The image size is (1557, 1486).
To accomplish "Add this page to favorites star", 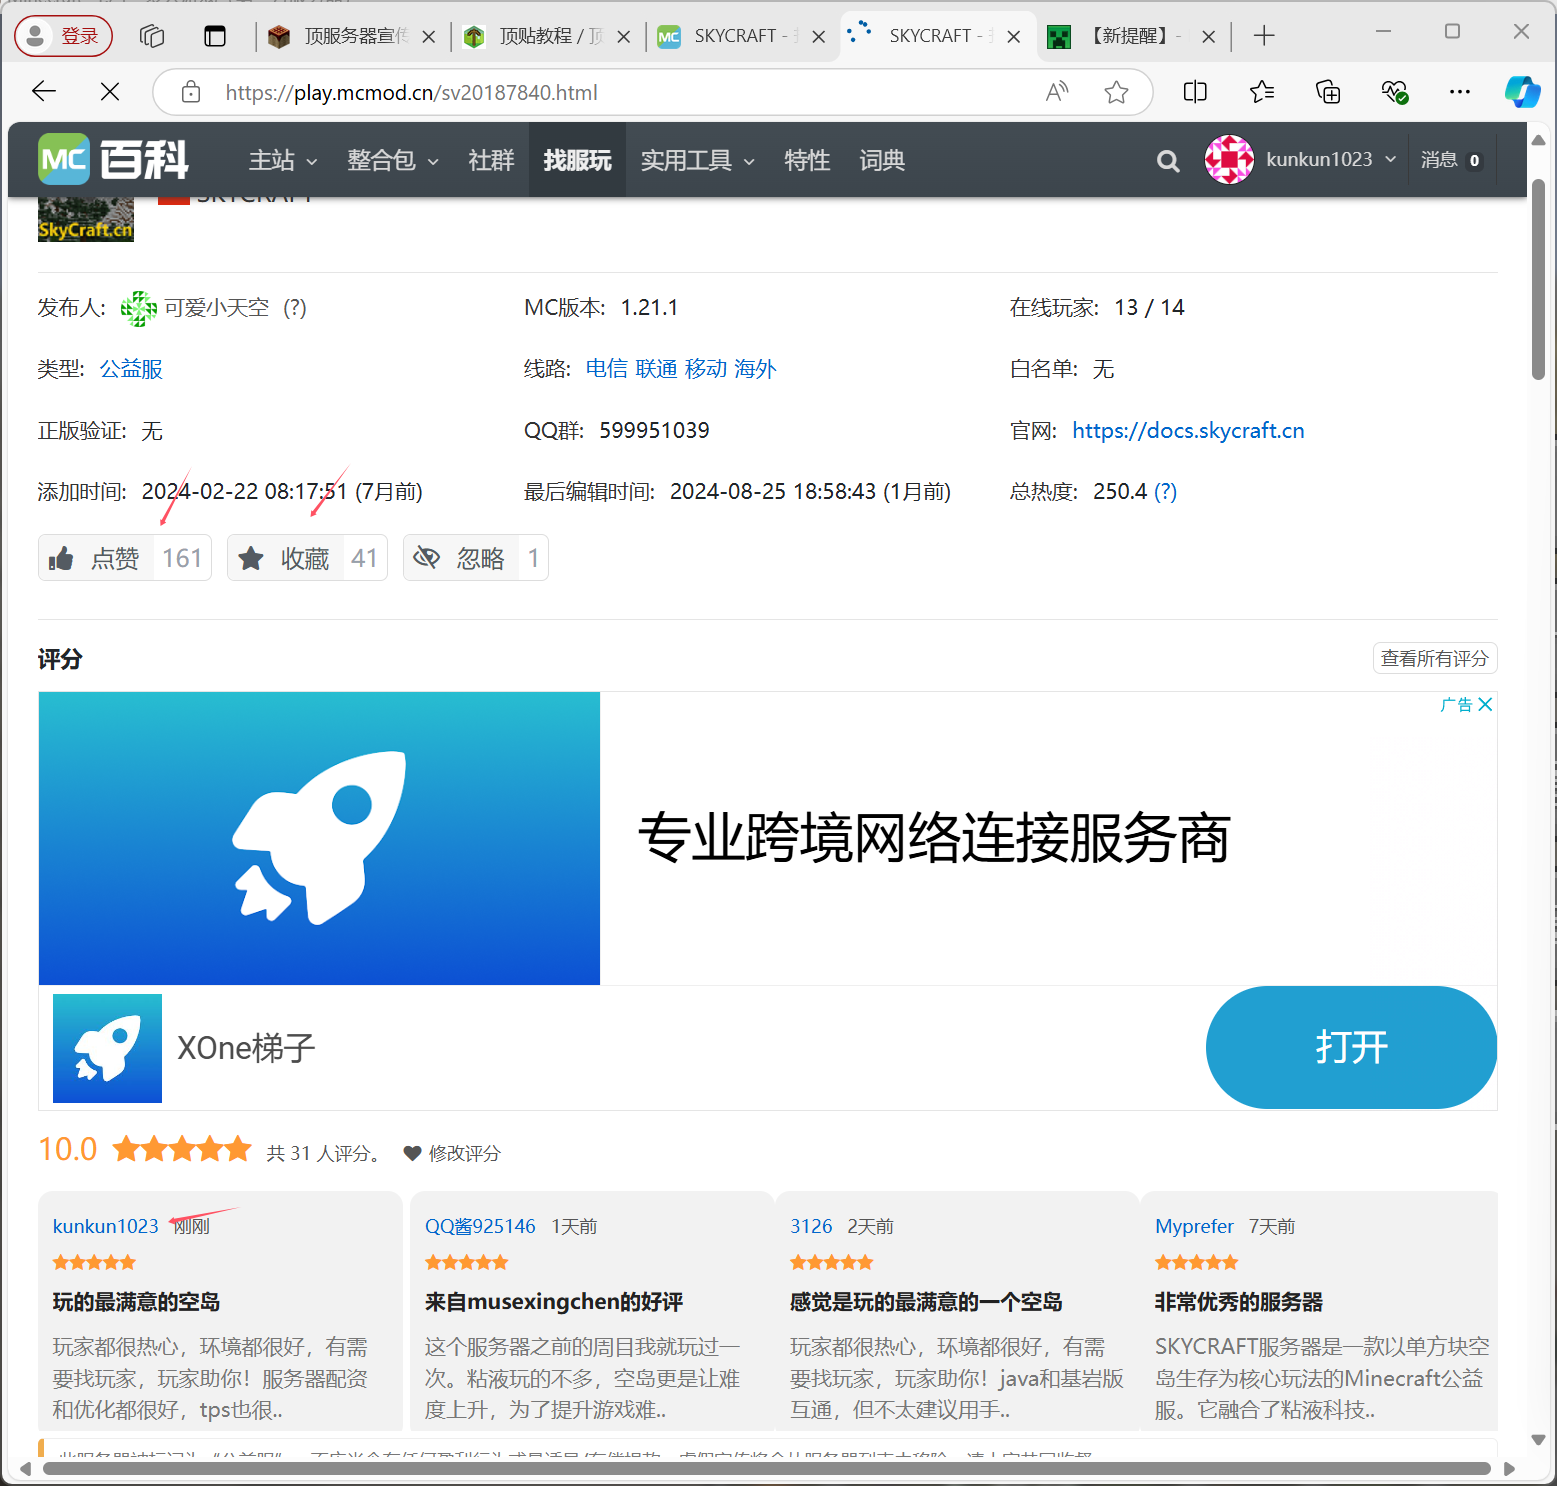I will (x=1116, y=93).
